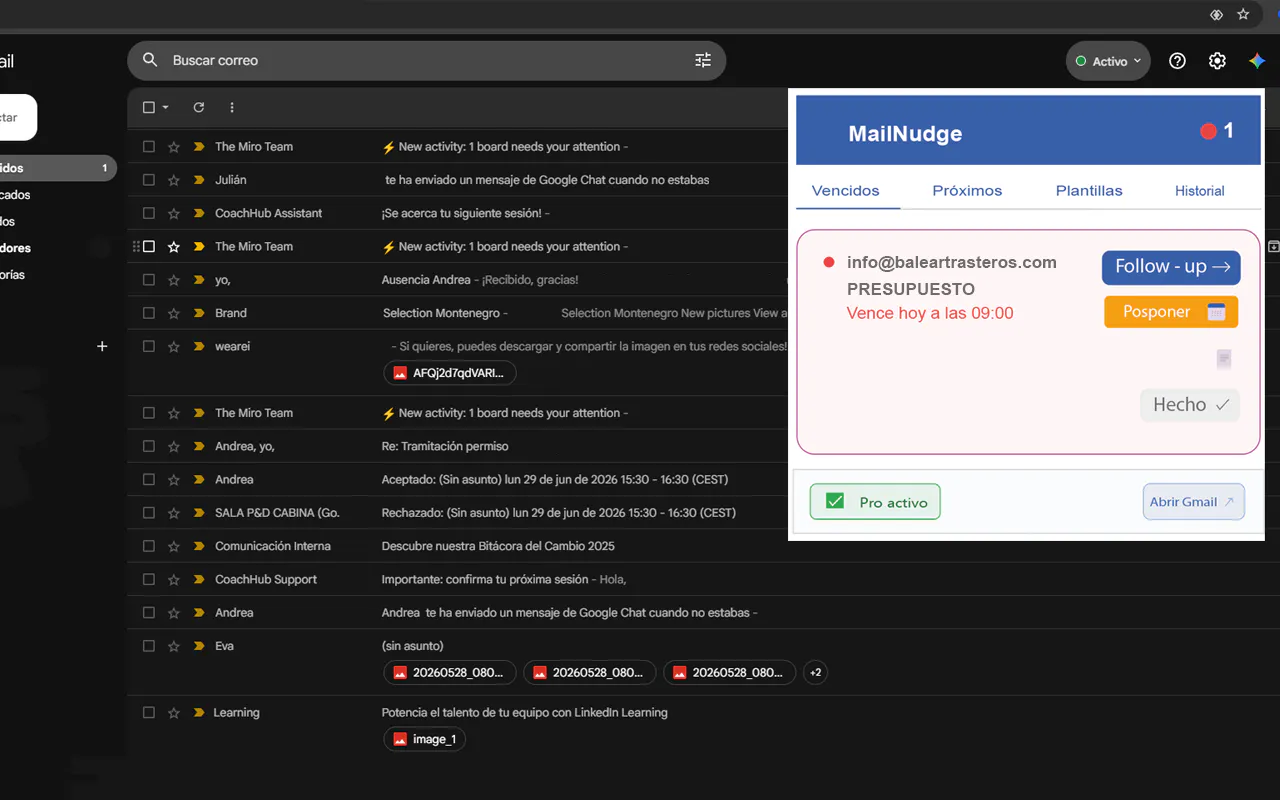Check the CoachHub Assistant email checkbox

(149, 213)
